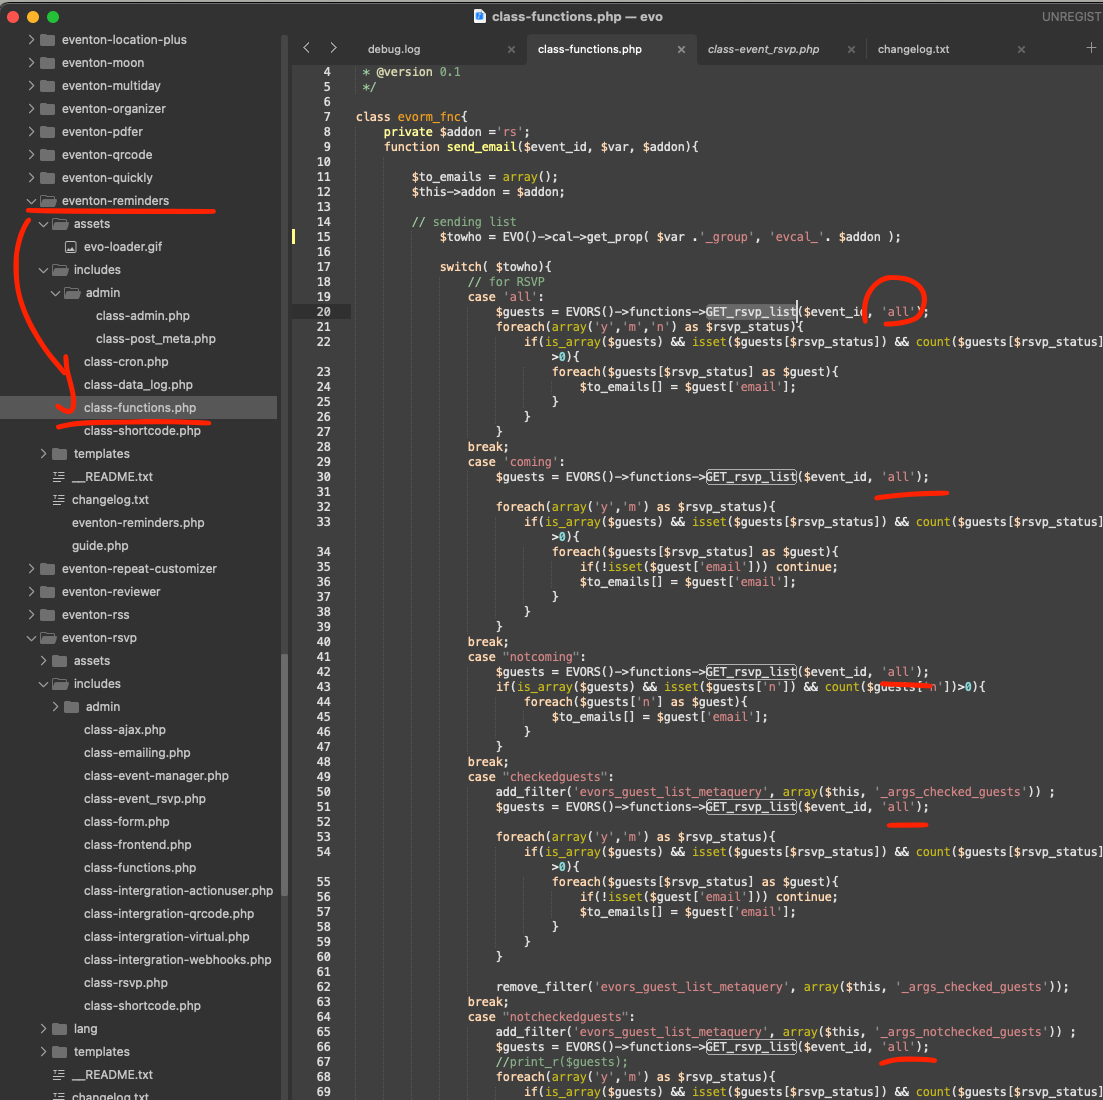Open class-intergration-actionuser.php file

coord(178,890)
